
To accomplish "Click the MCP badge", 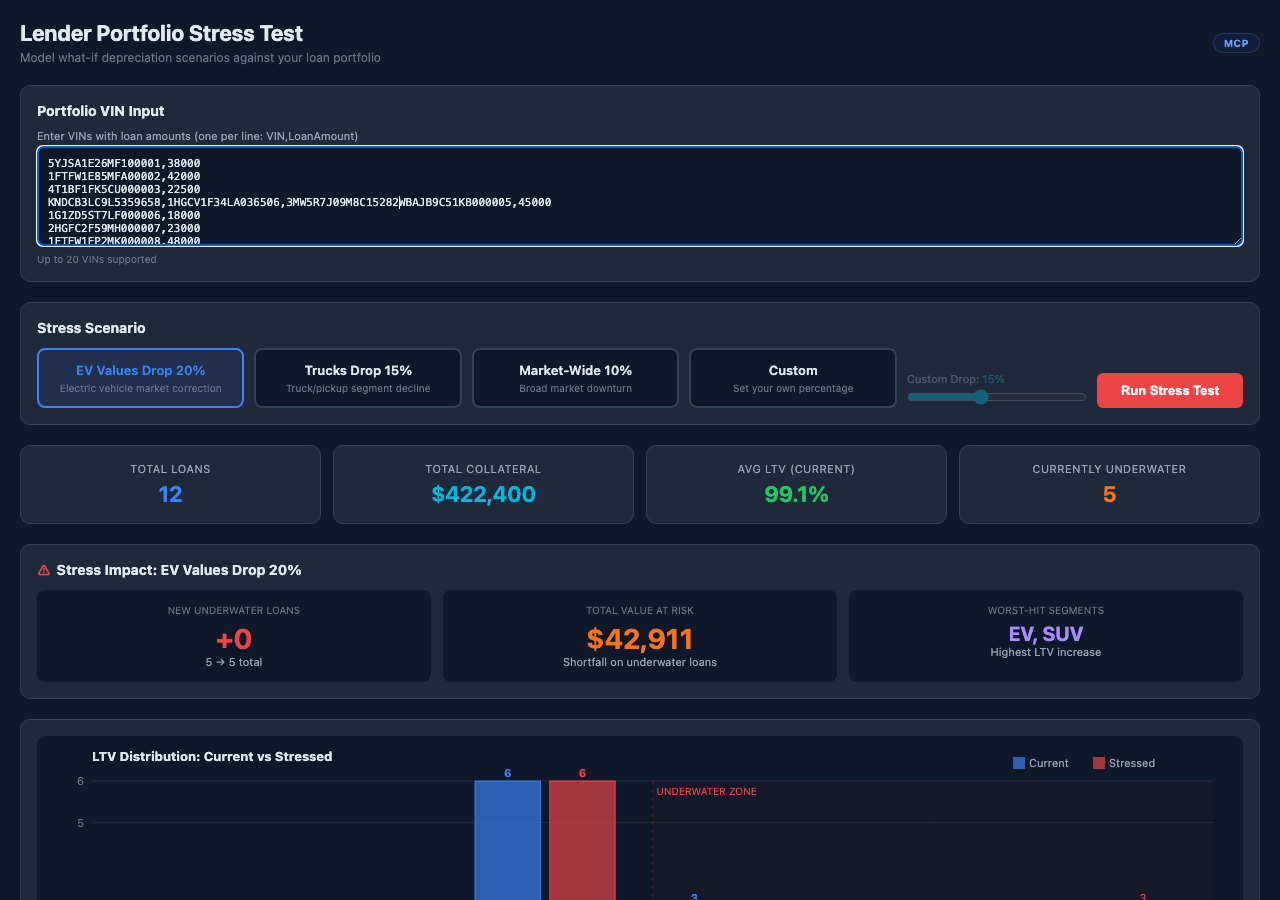I will [1236, 43].
